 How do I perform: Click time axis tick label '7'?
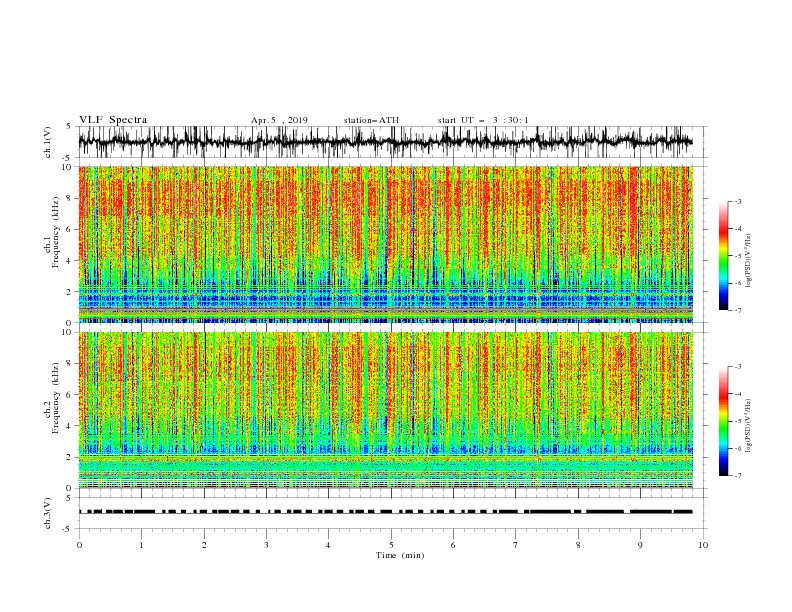(516, 545)
